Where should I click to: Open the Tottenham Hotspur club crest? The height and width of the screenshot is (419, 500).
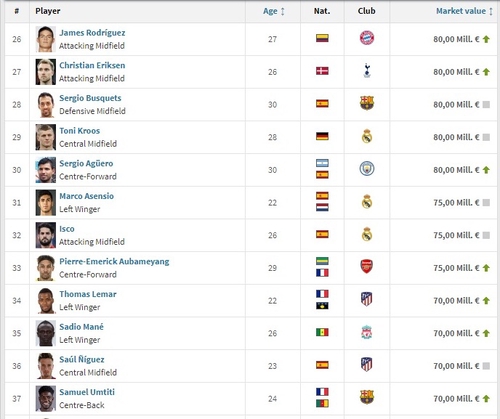367,70
